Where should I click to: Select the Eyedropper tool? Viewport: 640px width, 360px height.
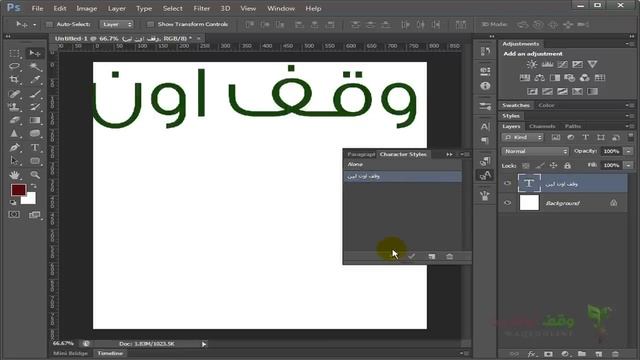tap(35, 80)
